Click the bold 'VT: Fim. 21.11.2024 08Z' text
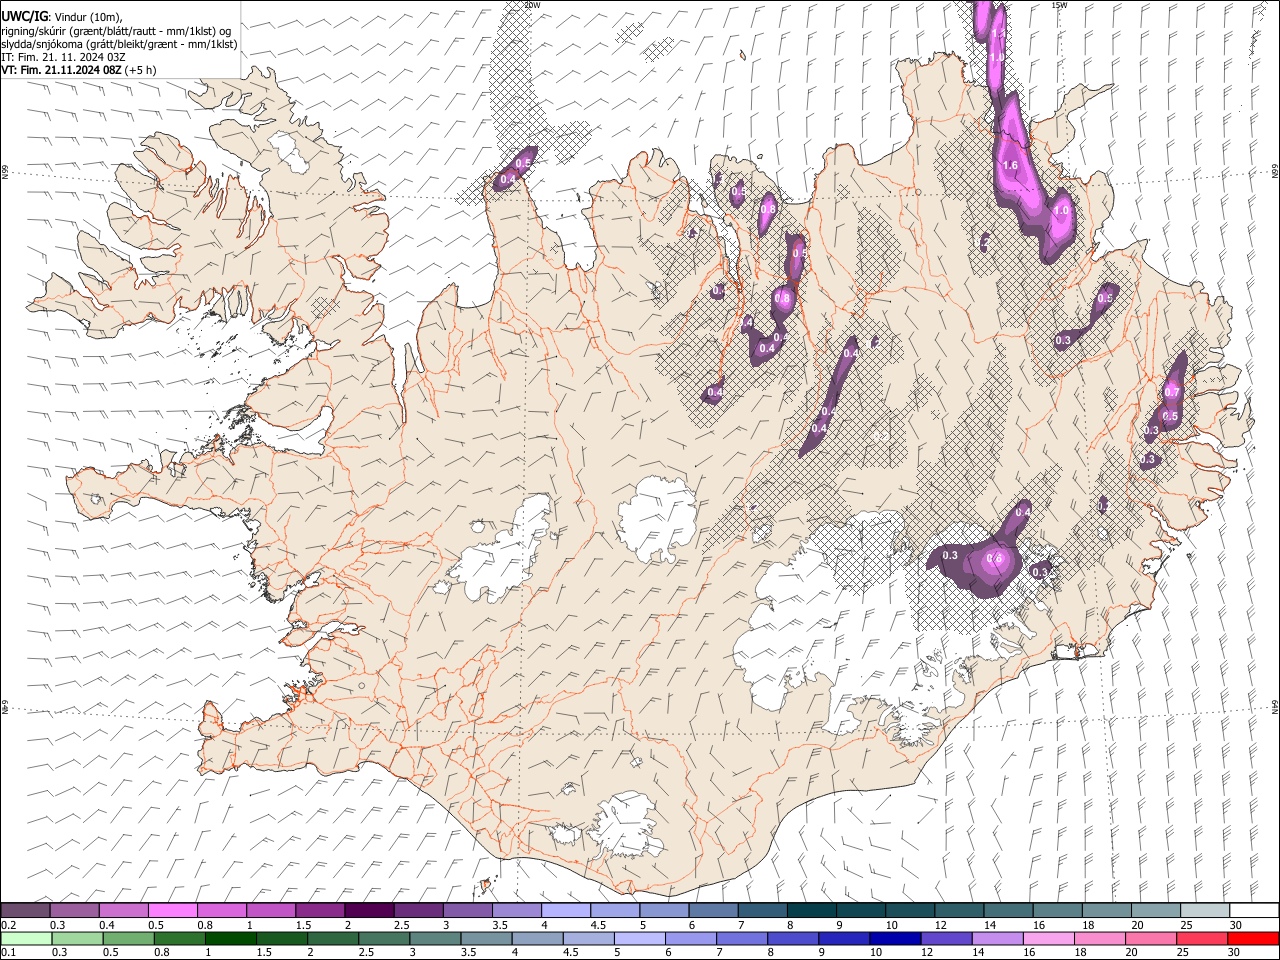Viewport: 1280px width, 960px height. coord(61,70)
